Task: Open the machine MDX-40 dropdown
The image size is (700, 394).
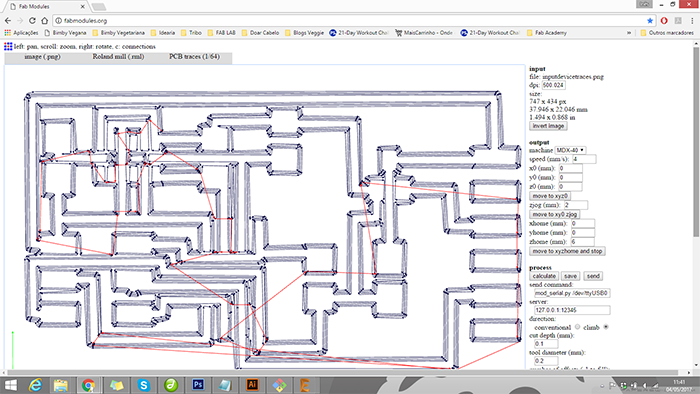Action: pos(570,150)
